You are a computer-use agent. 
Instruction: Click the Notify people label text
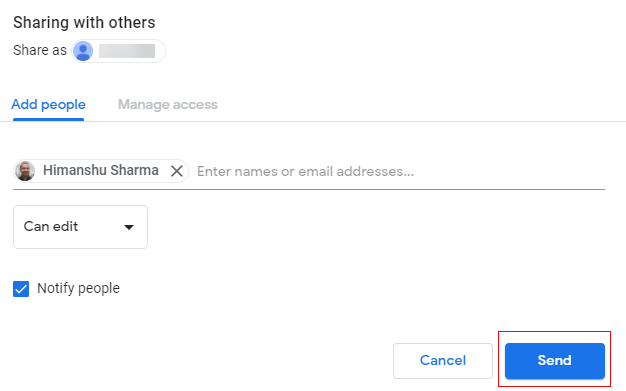pos(78,288)
